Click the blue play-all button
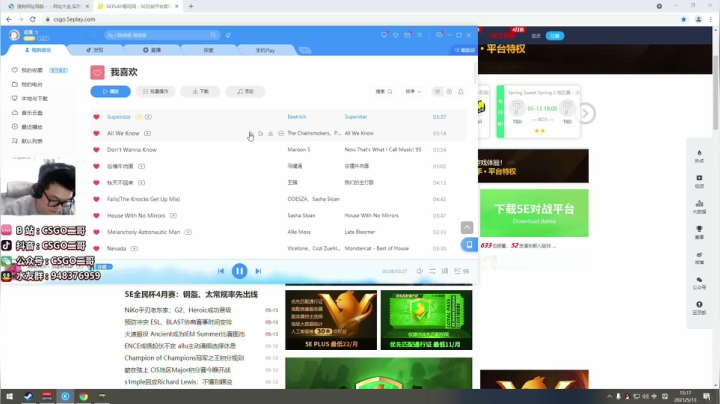The width and height of the screenshot is (720, 404). tap(111, 91)
